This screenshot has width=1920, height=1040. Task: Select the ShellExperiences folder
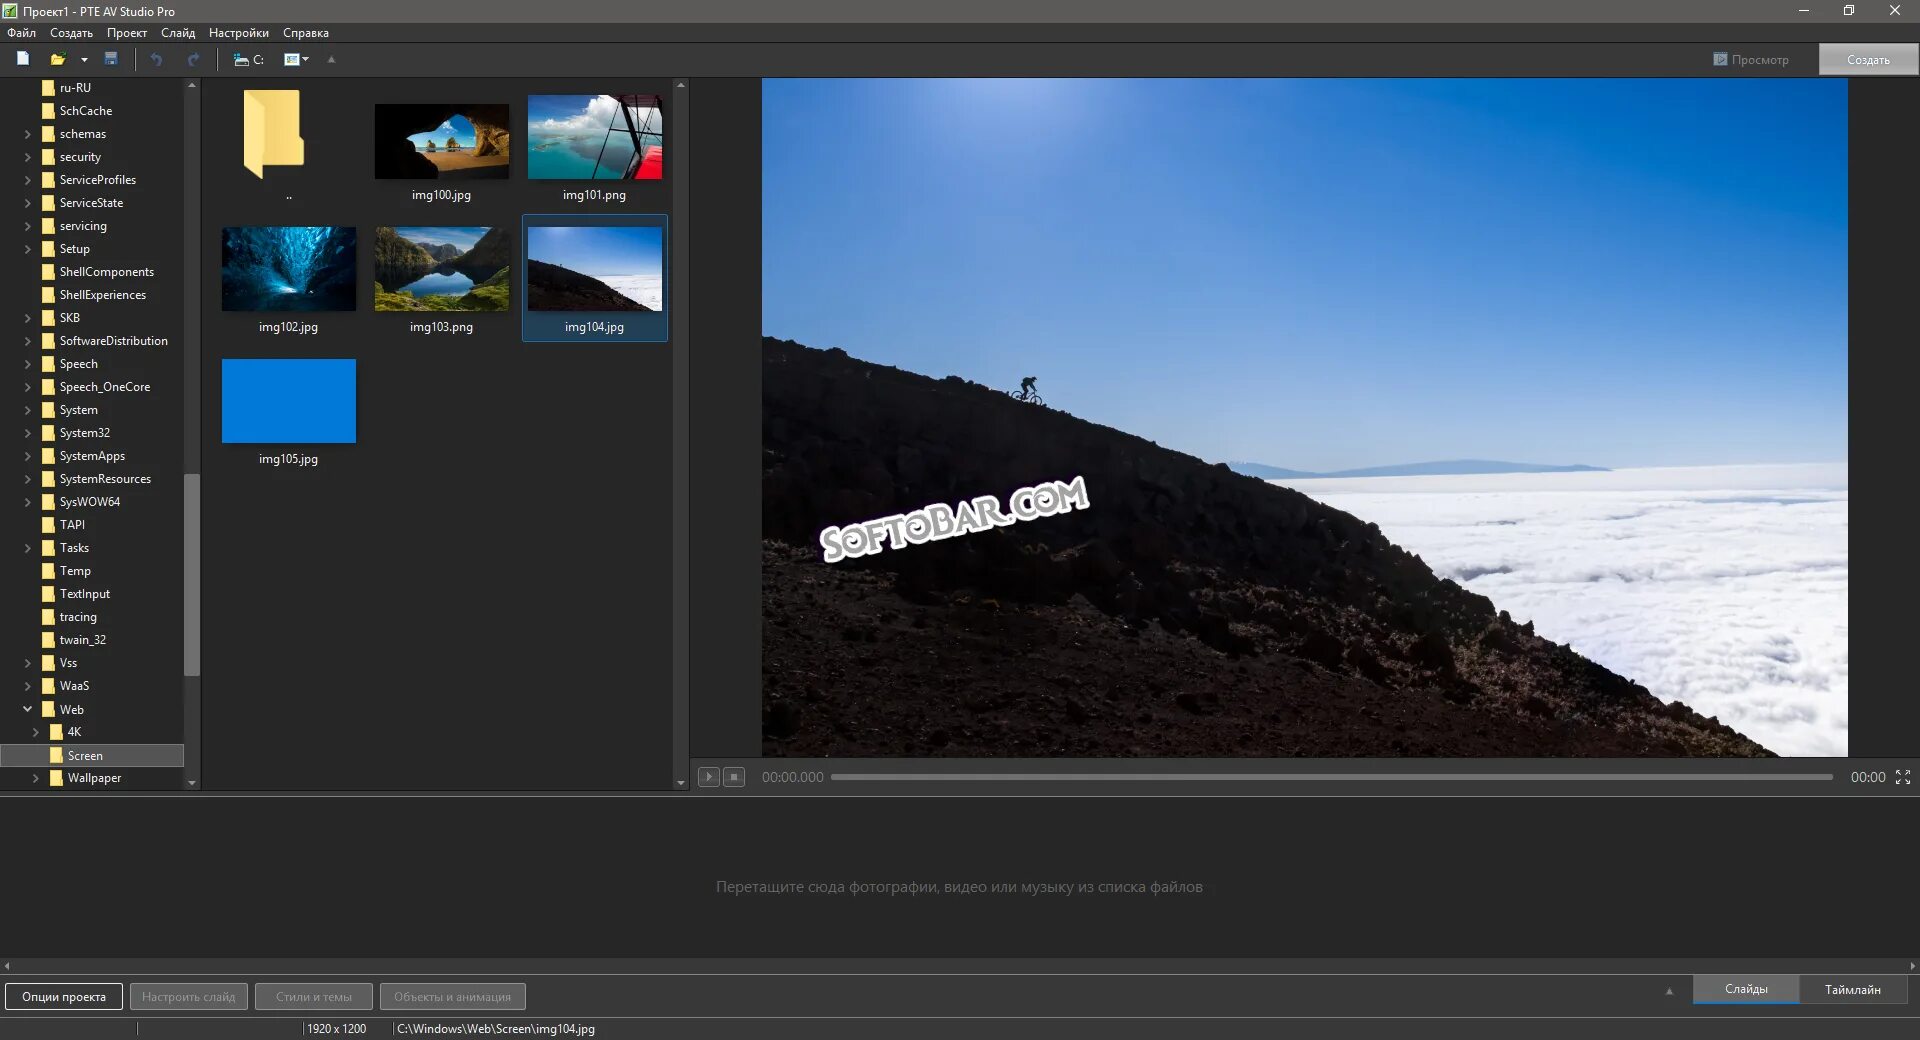102,295
